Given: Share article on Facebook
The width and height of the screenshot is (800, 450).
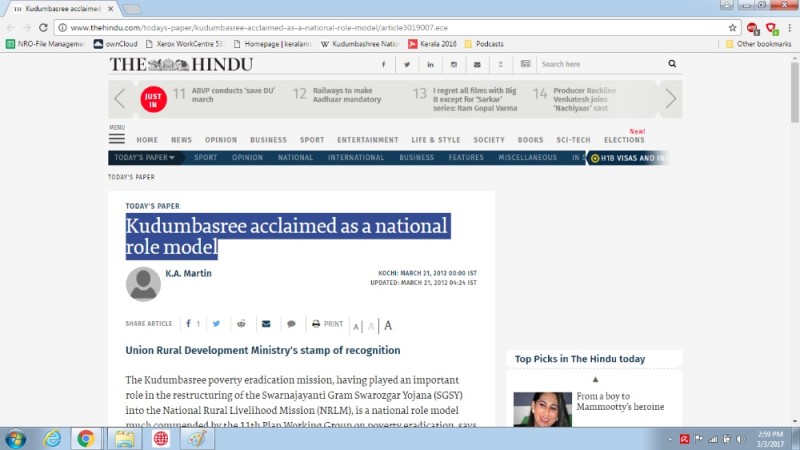Looking at the screenshot, I should 189,324.
